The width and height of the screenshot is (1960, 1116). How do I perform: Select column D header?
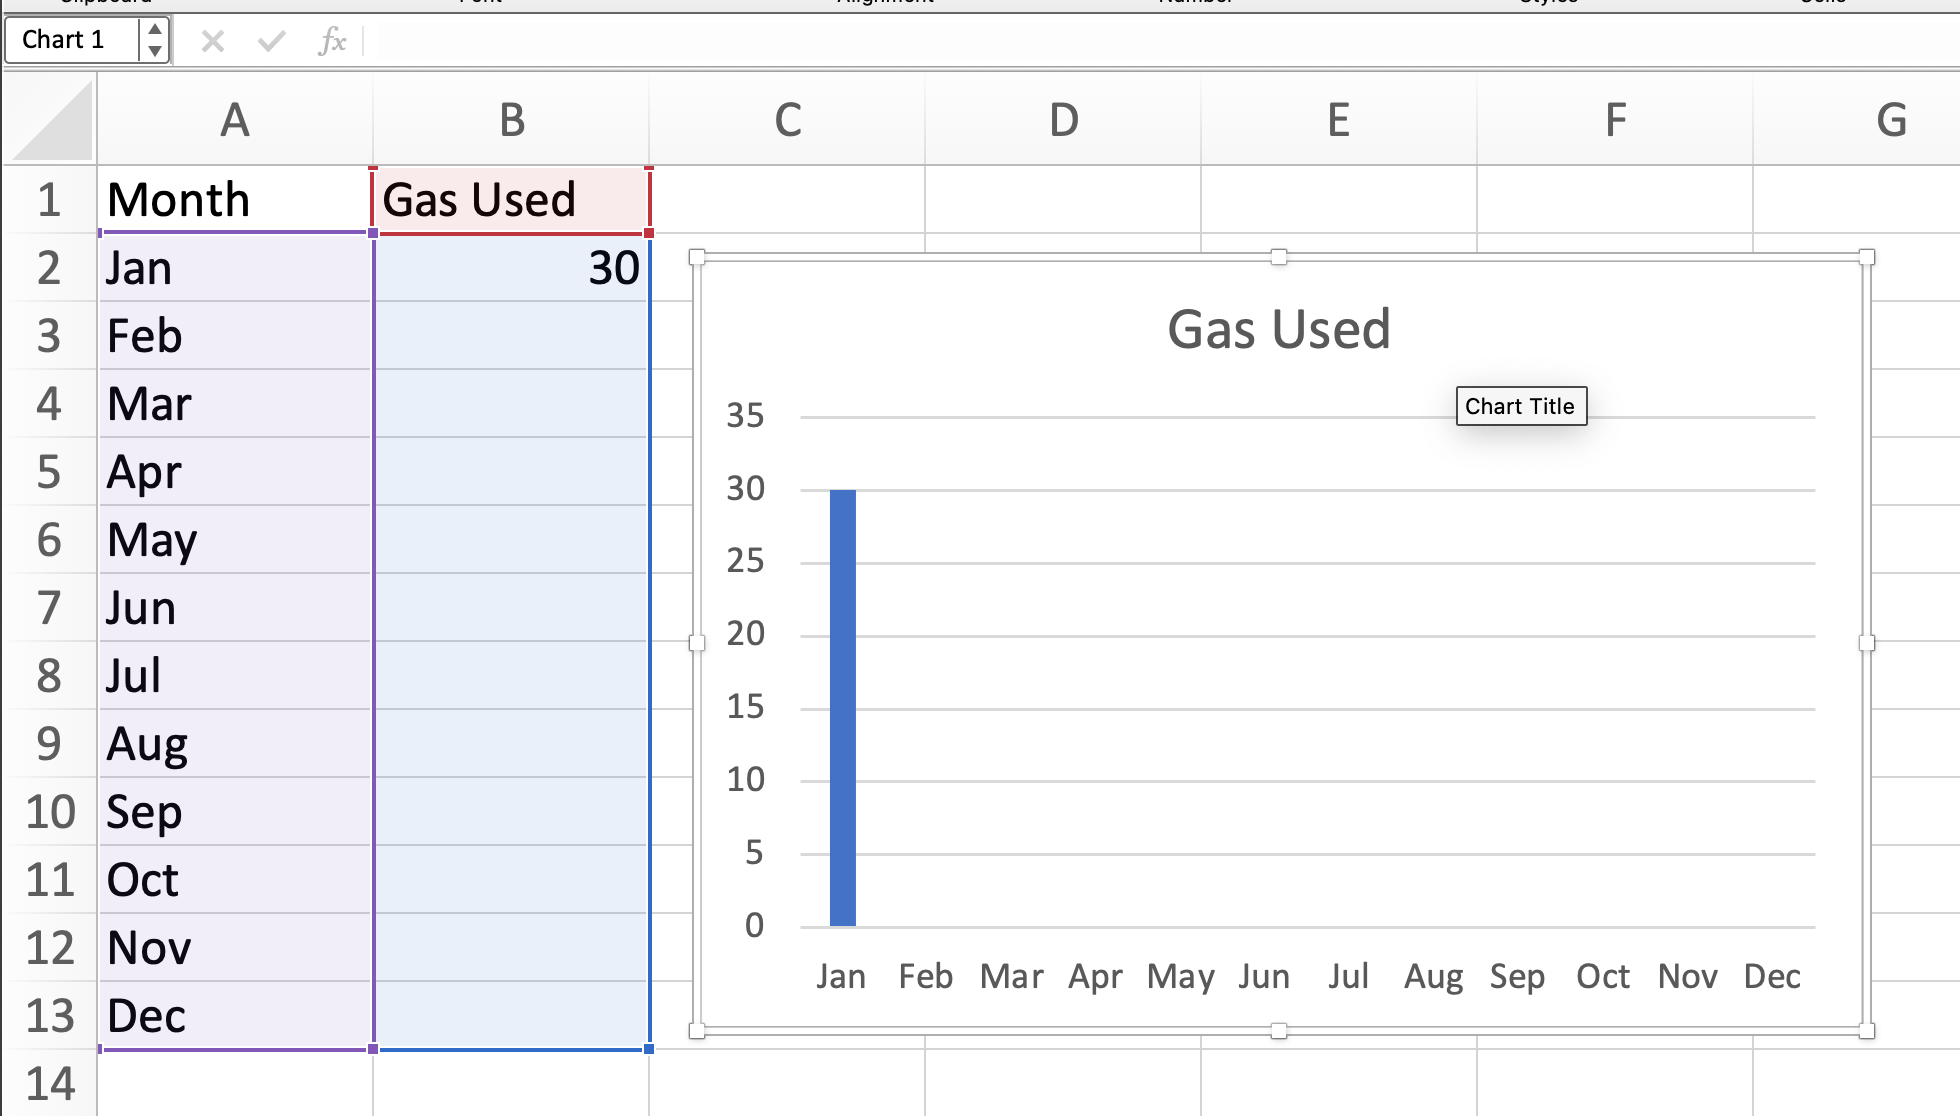(x=1063, y=121)
